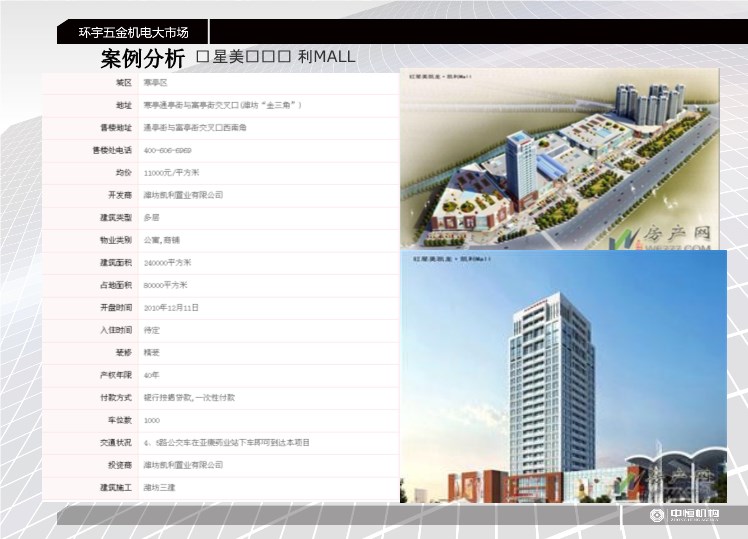Click the 均价 row label
Screen dimensions: 748x539
[x=124, y=173]
